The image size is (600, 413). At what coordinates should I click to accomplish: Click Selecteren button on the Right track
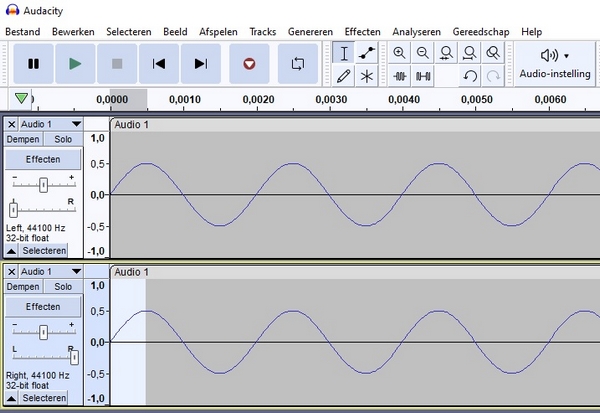coord(44,398)
